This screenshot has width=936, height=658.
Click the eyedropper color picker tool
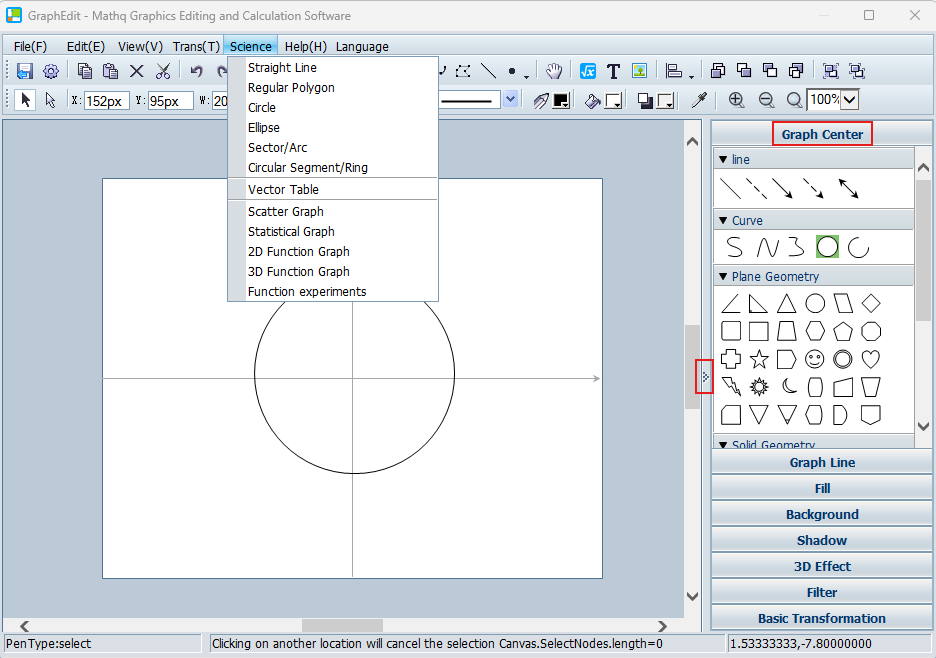699,100
